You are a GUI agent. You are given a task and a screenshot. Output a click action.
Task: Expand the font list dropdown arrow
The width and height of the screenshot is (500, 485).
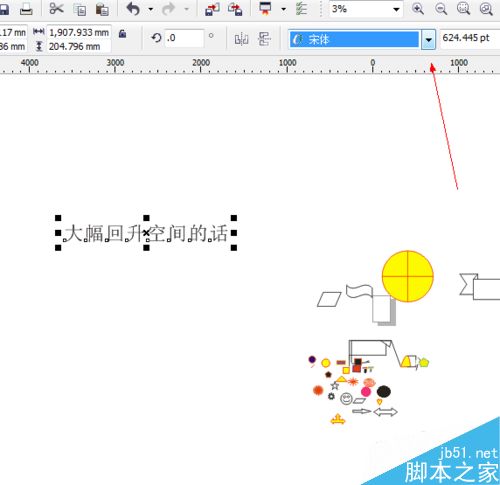[428, 40]
